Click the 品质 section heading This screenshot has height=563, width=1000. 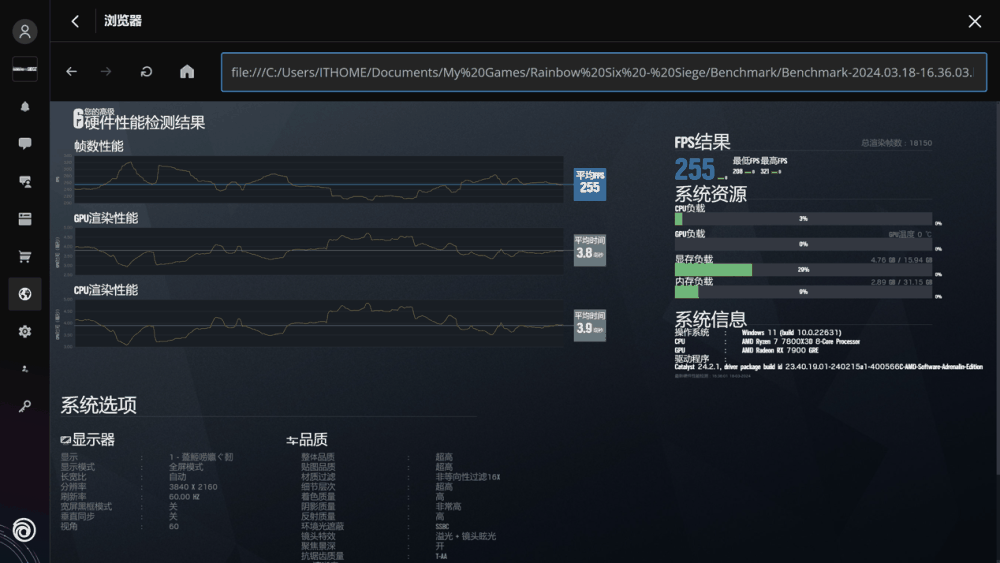click(307, 439)
